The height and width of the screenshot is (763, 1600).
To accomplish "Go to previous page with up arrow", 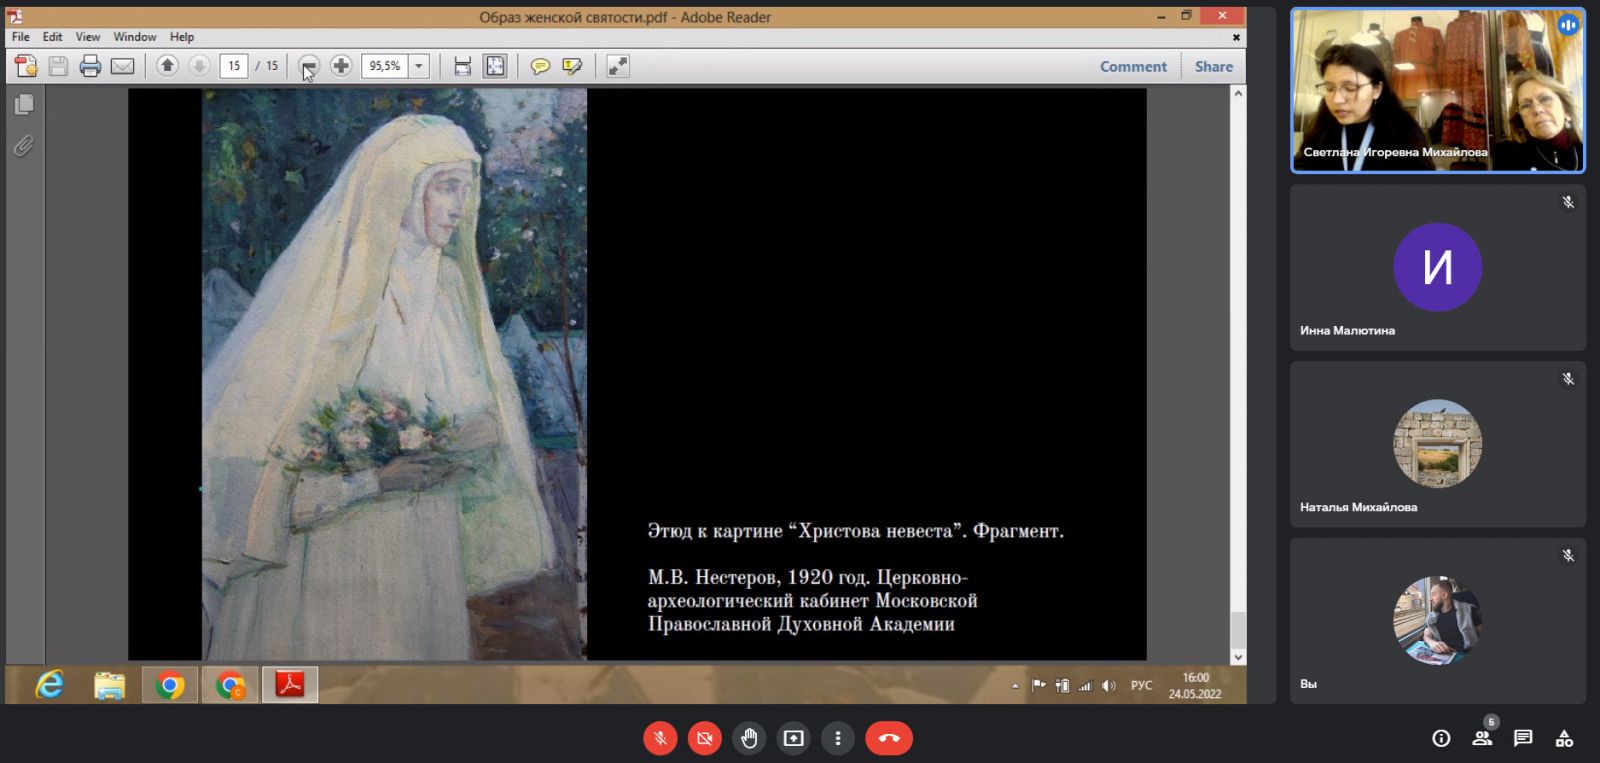I will pyautogui.click(x=167, y=66).
